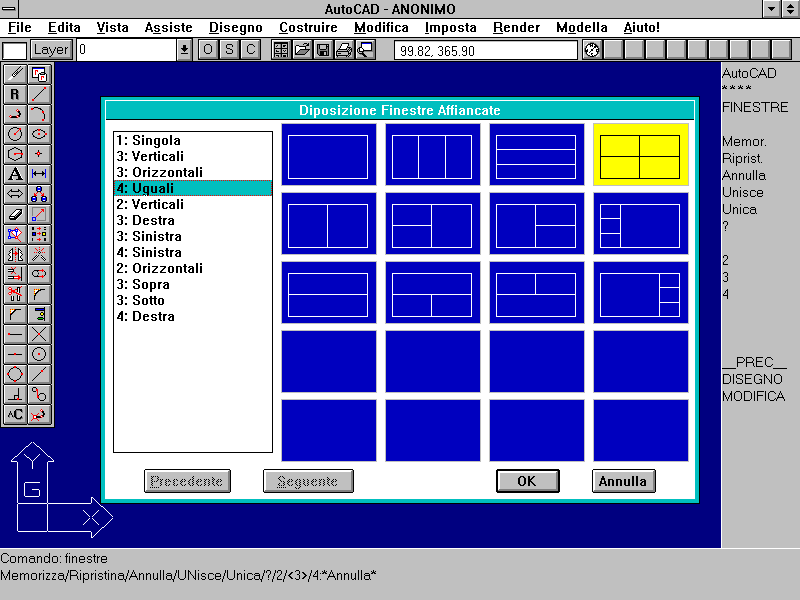This screenshot has height=600, width=800.
Task: Select the scissors Trim tool
Action: click(x=15, y=294)
